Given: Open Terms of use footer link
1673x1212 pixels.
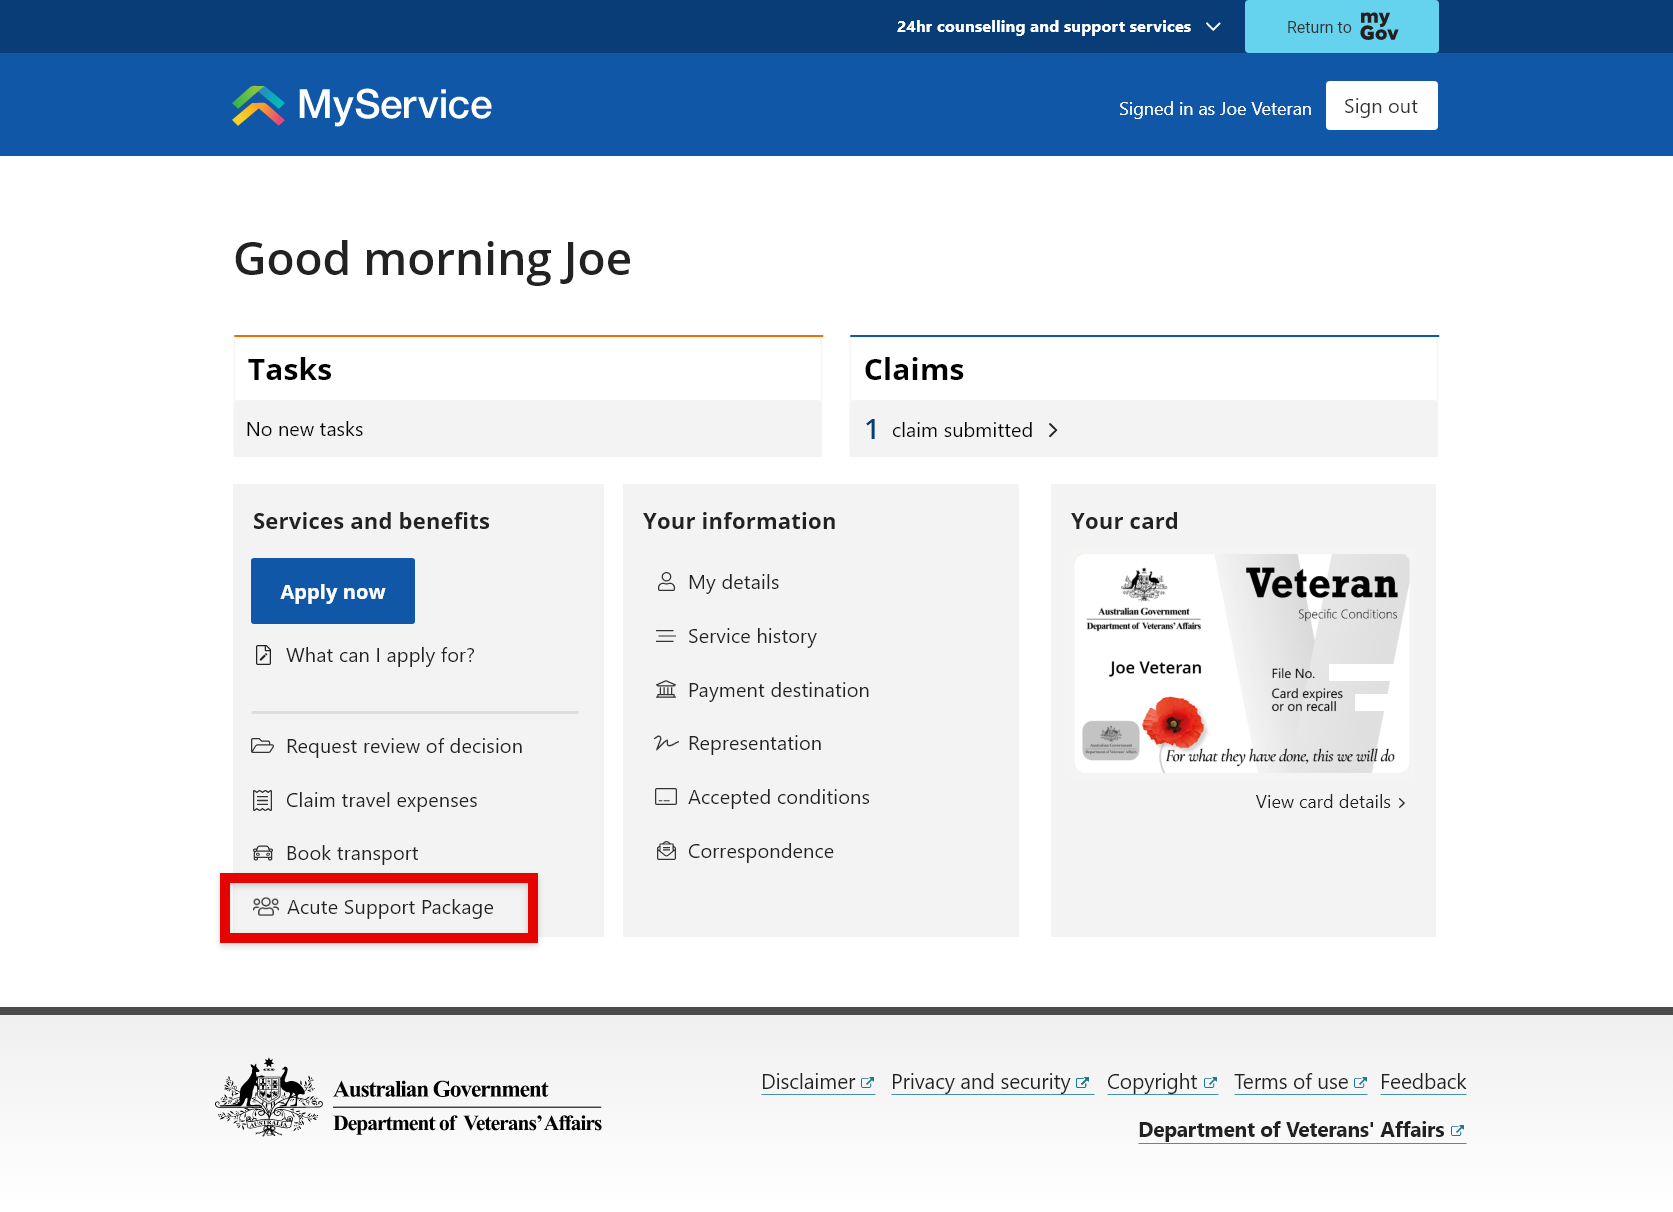Looking at the screenshot, I should click(1301, 1082).
